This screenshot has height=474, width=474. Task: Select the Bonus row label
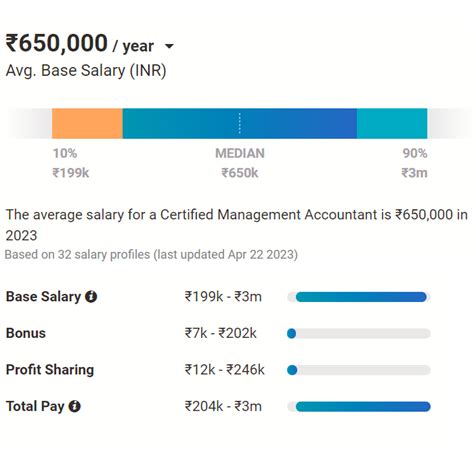pyautogui.click(x=26, y=333)
